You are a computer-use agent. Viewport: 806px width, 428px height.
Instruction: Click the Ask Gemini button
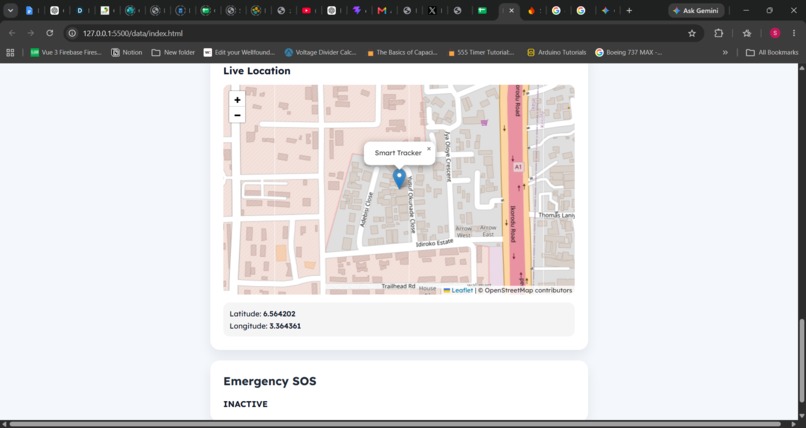[x=696, y=10]
